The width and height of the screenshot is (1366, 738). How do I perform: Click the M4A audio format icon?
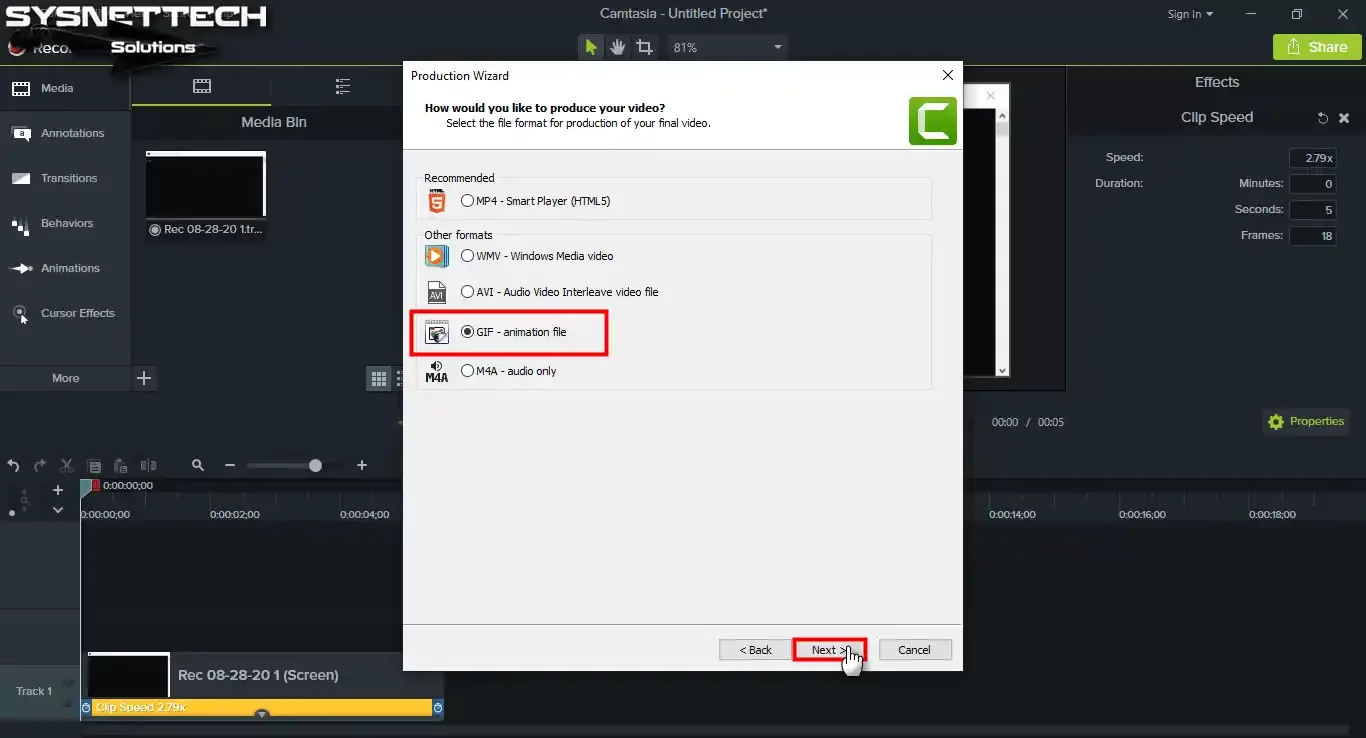tap(436, 371)
